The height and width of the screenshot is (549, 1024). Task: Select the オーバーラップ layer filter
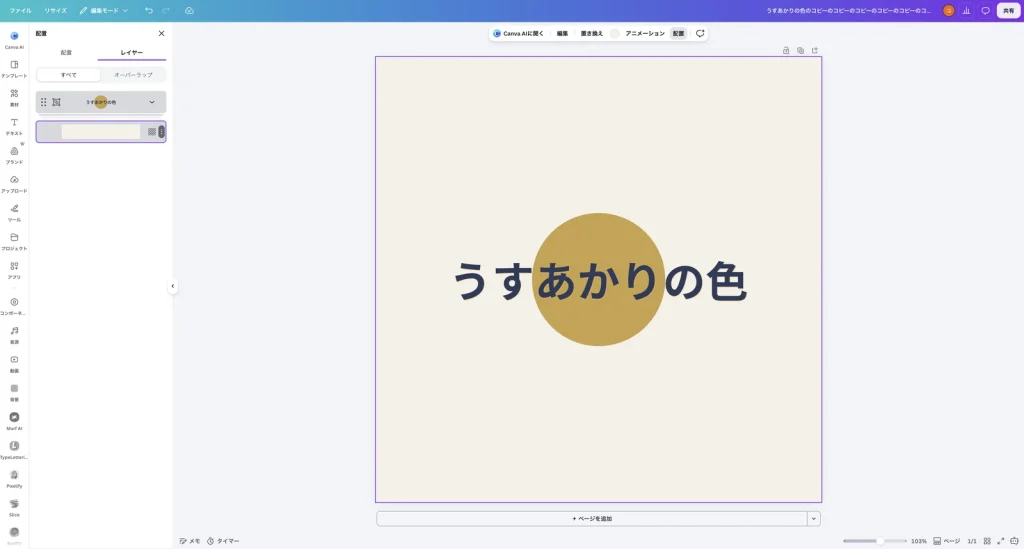point(133,74)
